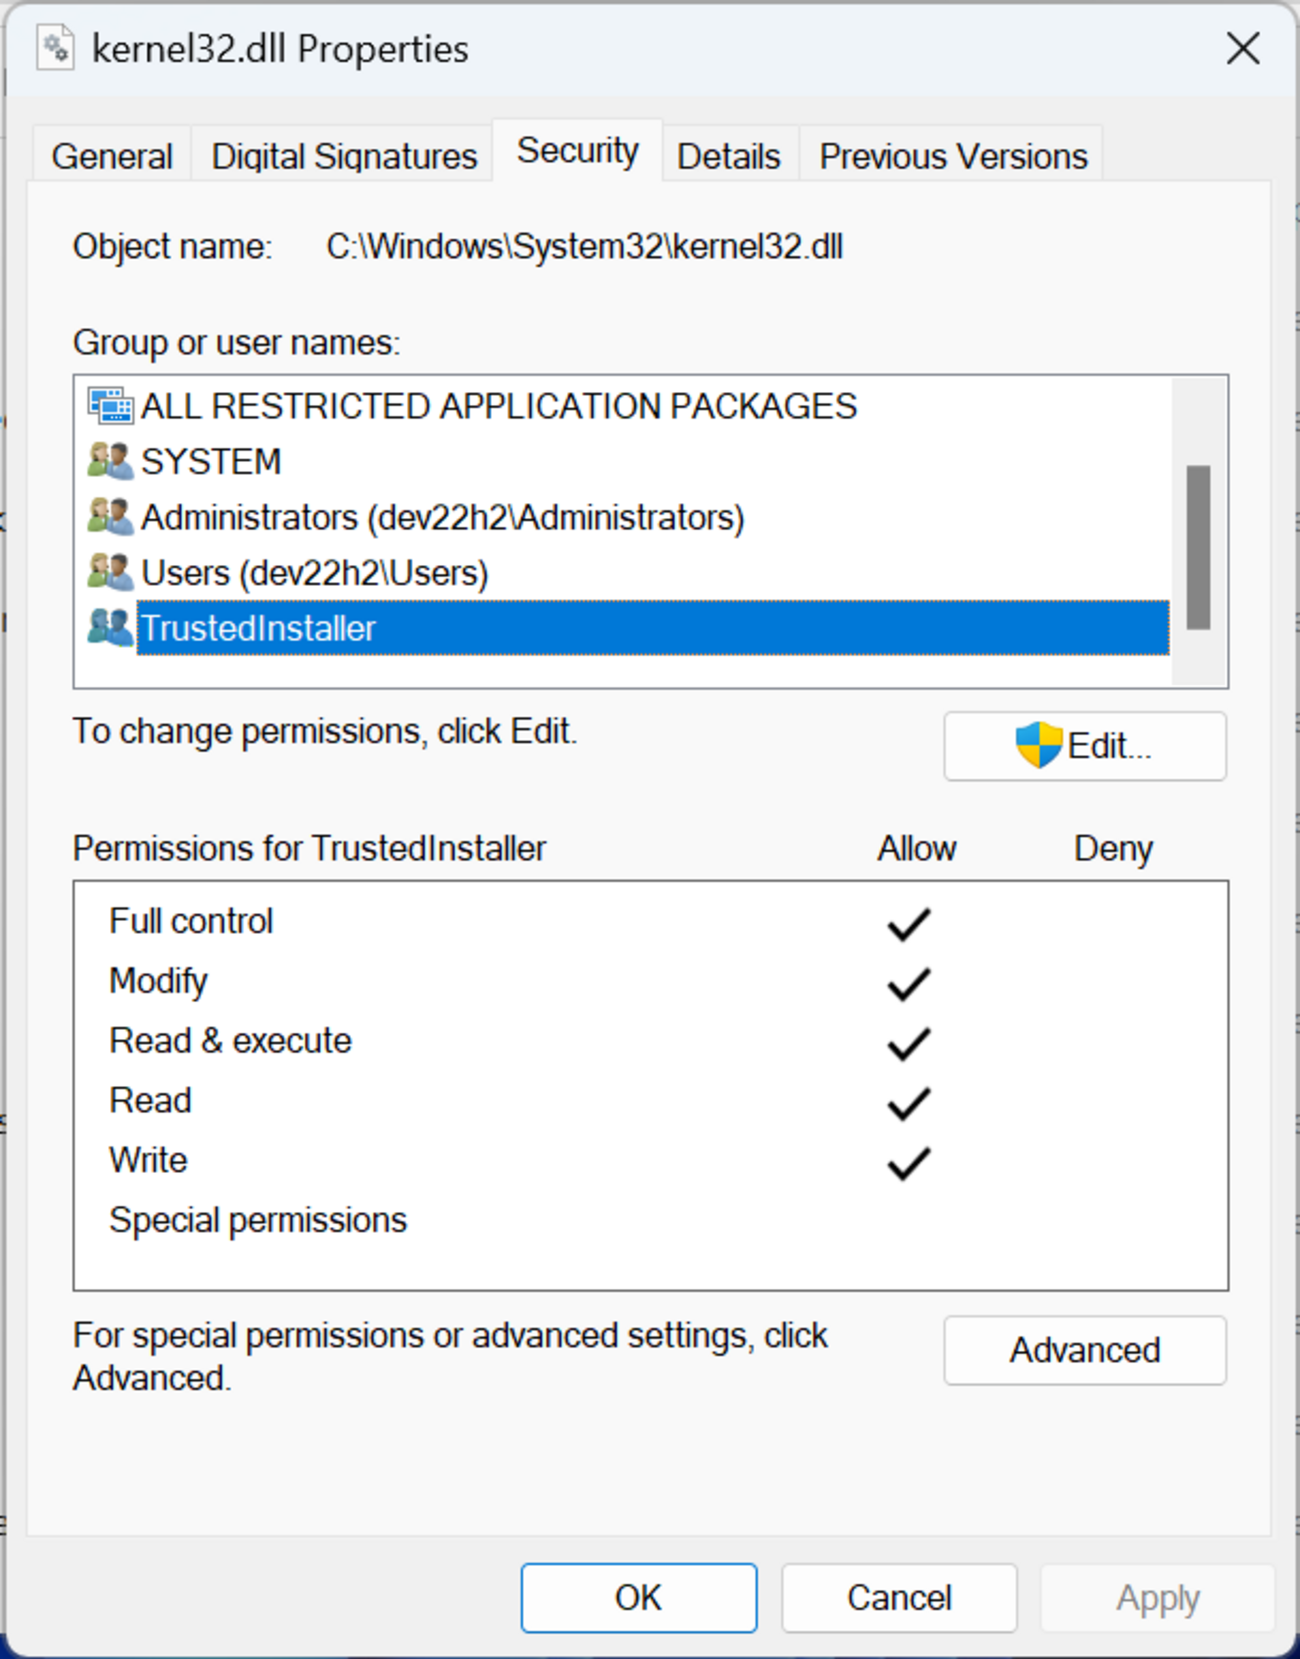Click the SYSTEM group icon

click(110, 461)
